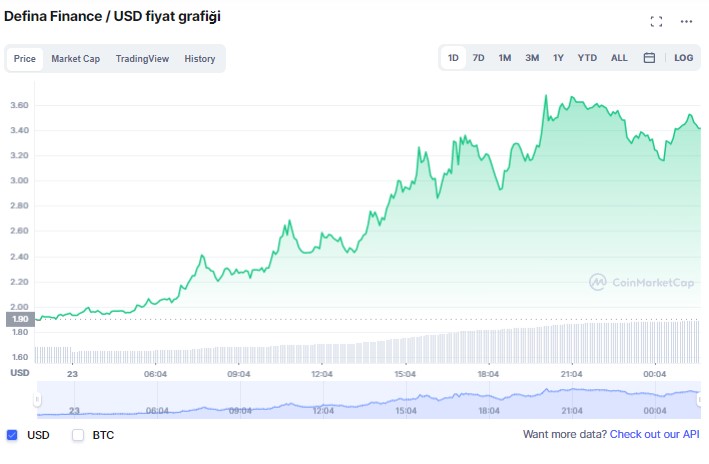Open the History tab
This screenshot has width=709, height=464.
[x=199, y=59]
